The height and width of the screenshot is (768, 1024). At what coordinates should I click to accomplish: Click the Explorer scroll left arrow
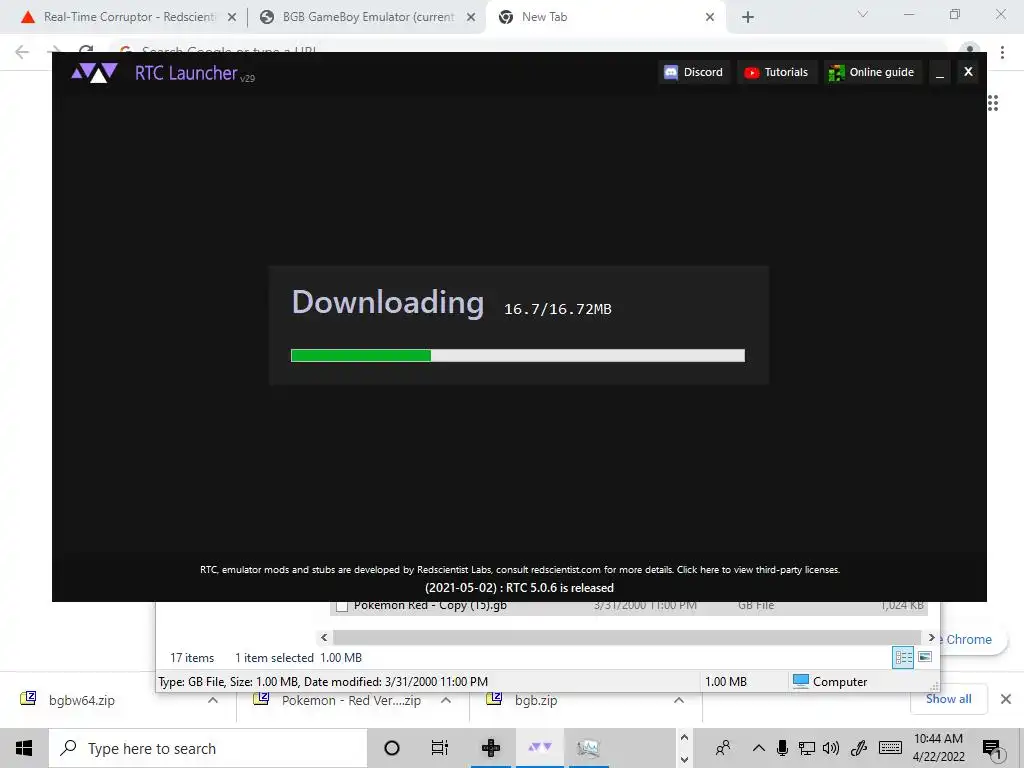(x=324, y=637)
